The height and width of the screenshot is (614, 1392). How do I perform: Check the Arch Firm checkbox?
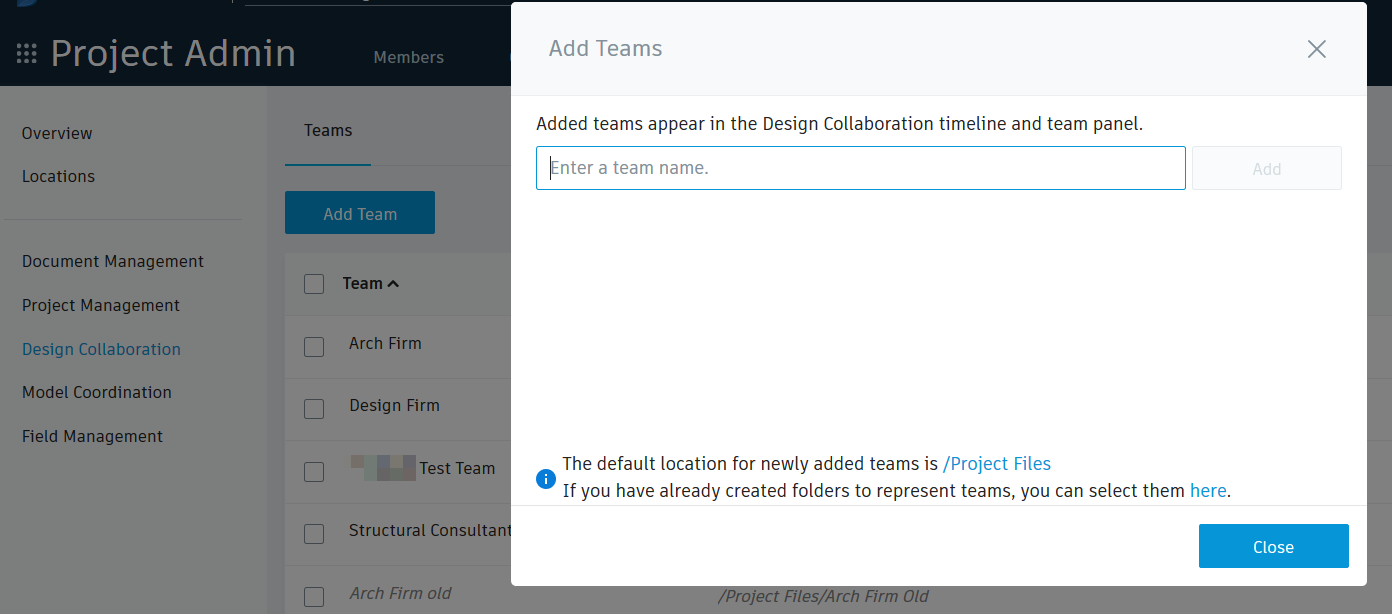[x=314, y=347]
